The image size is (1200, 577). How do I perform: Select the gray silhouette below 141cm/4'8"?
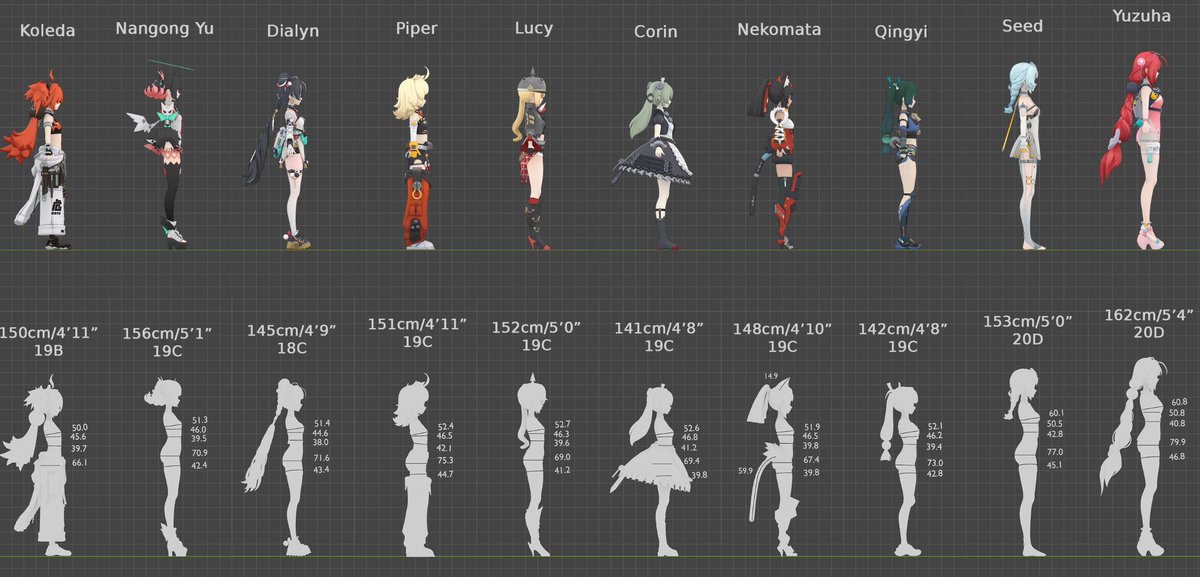652,470
